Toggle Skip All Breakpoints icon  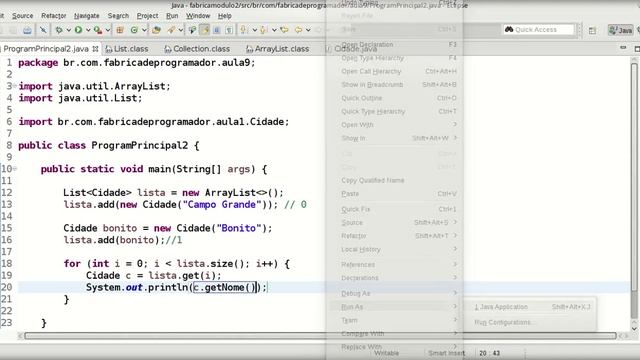pyautogui.click(x=42, y=30)
